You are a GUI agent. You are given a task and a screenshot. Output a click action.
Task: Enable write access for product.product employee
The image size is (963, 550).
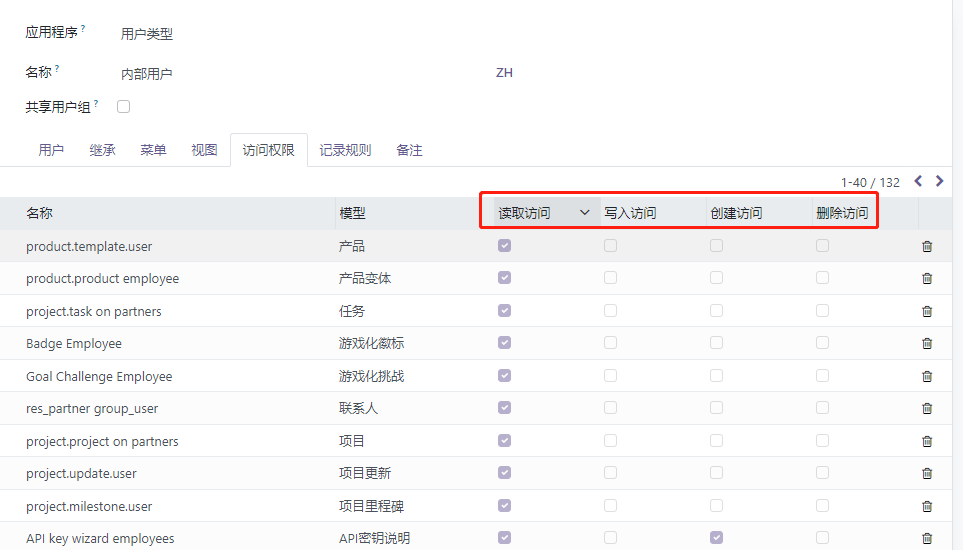point(610,277)
